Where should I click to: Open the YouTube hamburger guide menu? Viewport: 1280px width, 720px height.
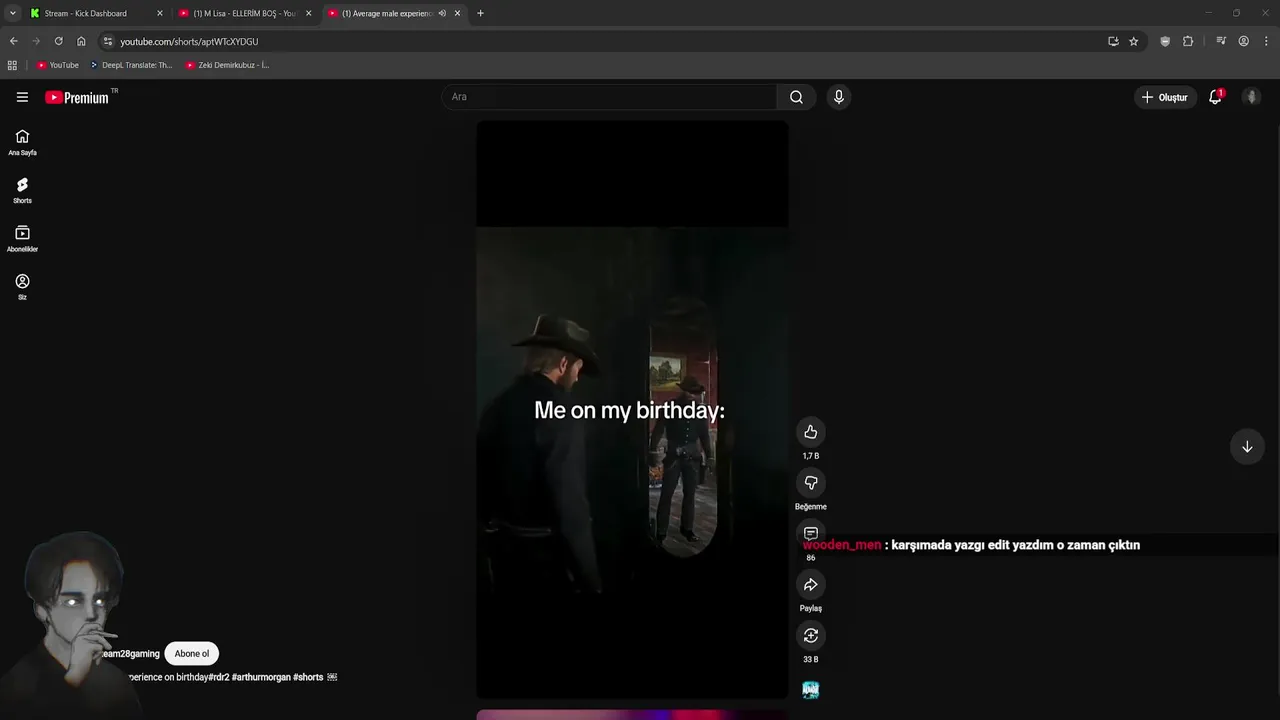tap(22, 97)
